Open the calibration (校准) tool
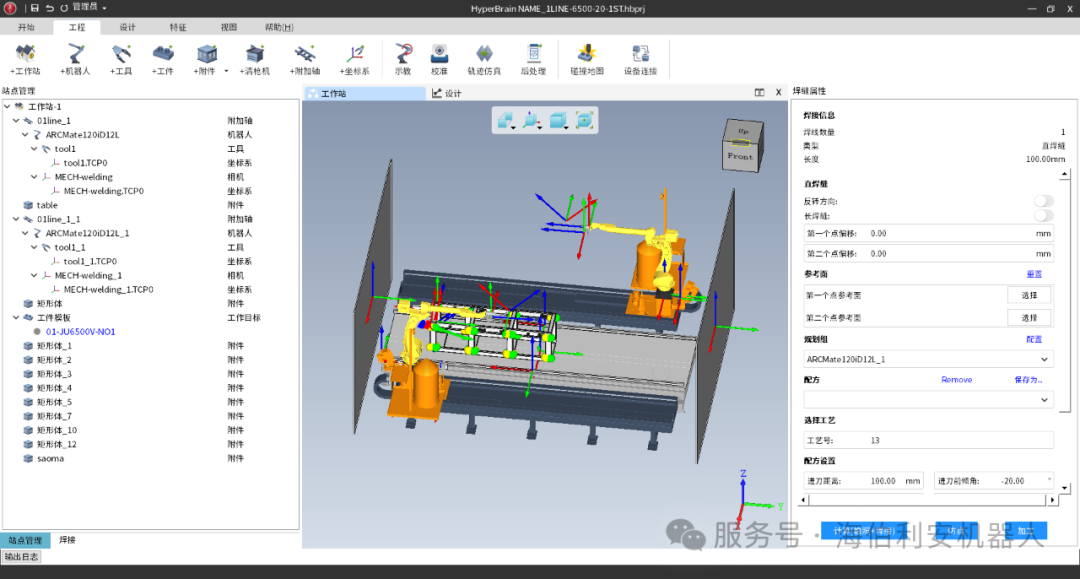1080x579 pixels. click(439, 54)
